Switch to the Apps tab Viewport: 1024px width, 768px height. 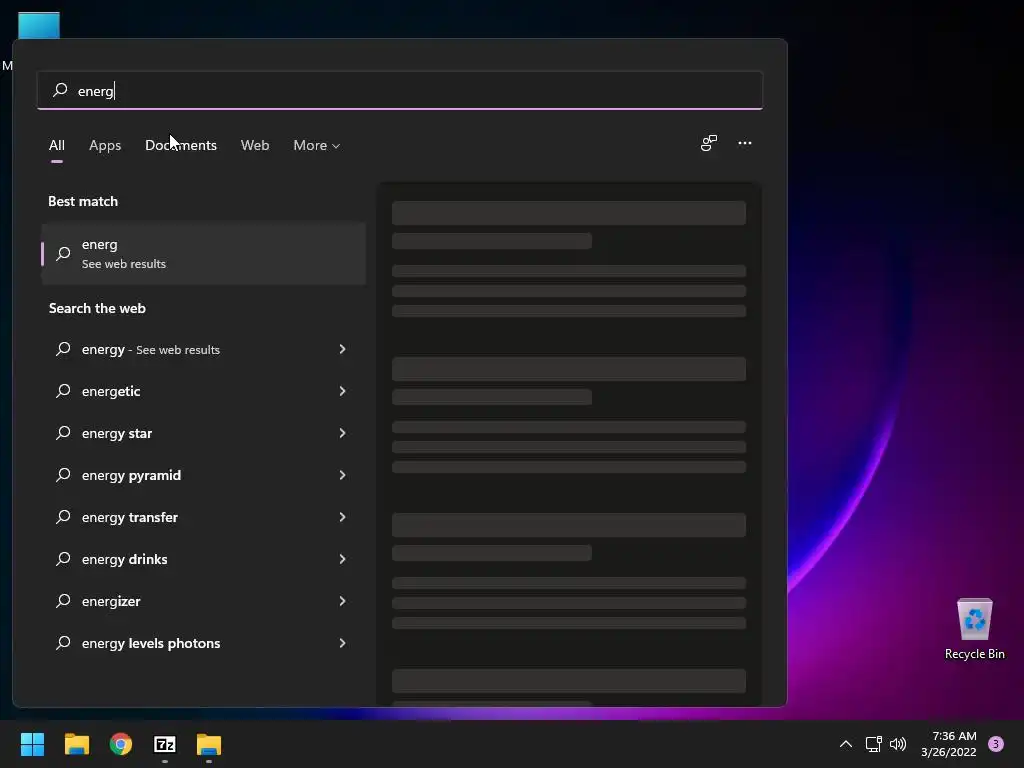point(105,145)
